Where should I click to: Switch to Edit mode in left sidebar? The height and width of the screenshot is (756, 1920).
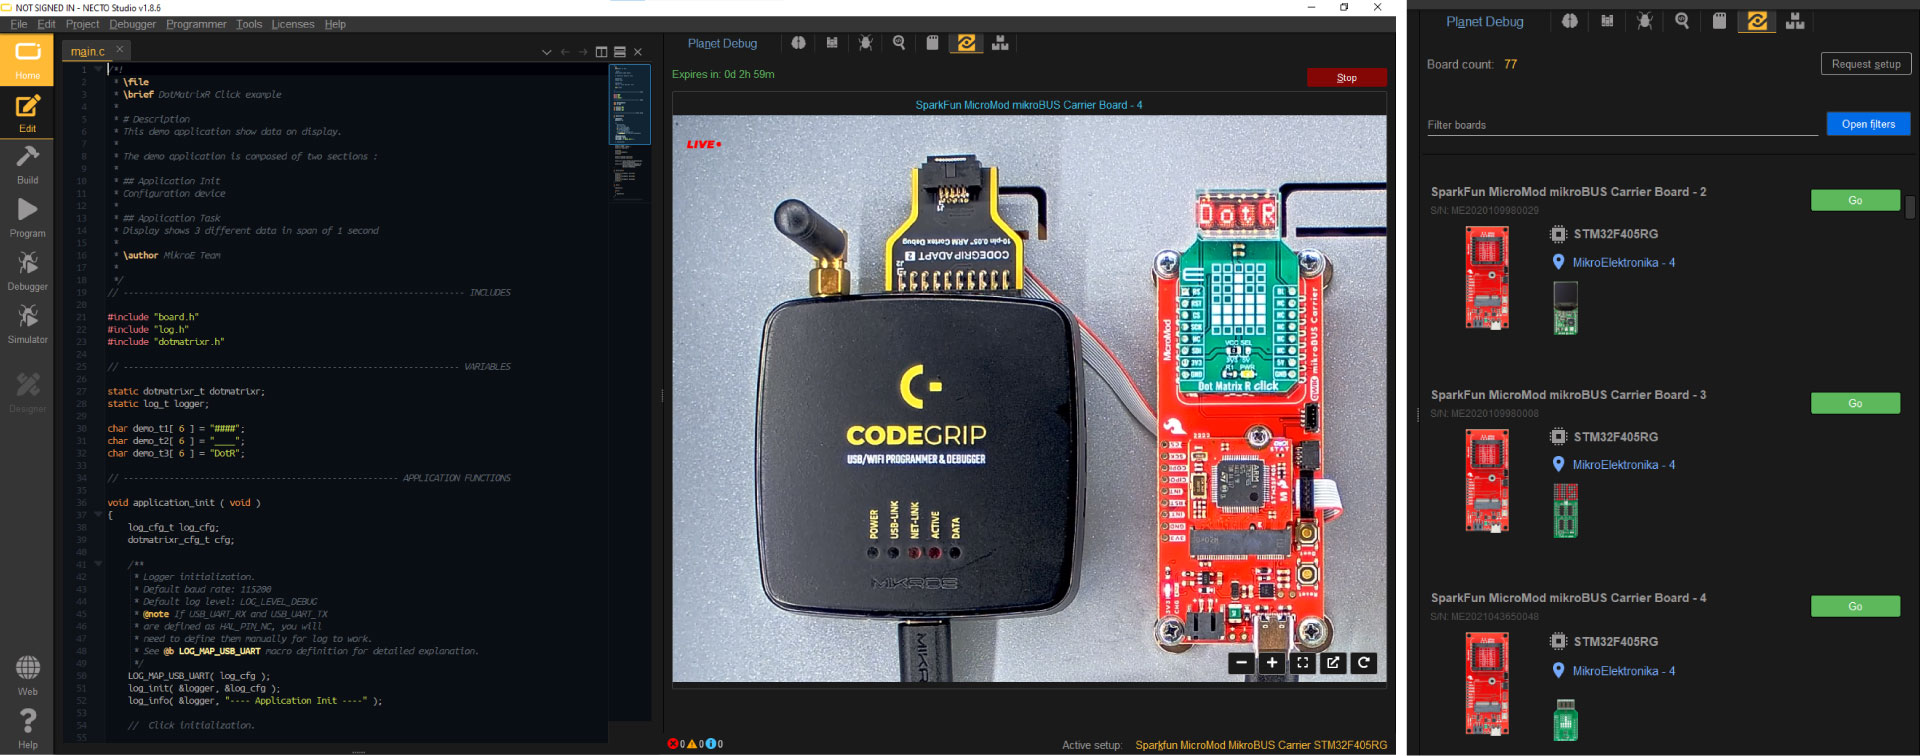point(27,113)
